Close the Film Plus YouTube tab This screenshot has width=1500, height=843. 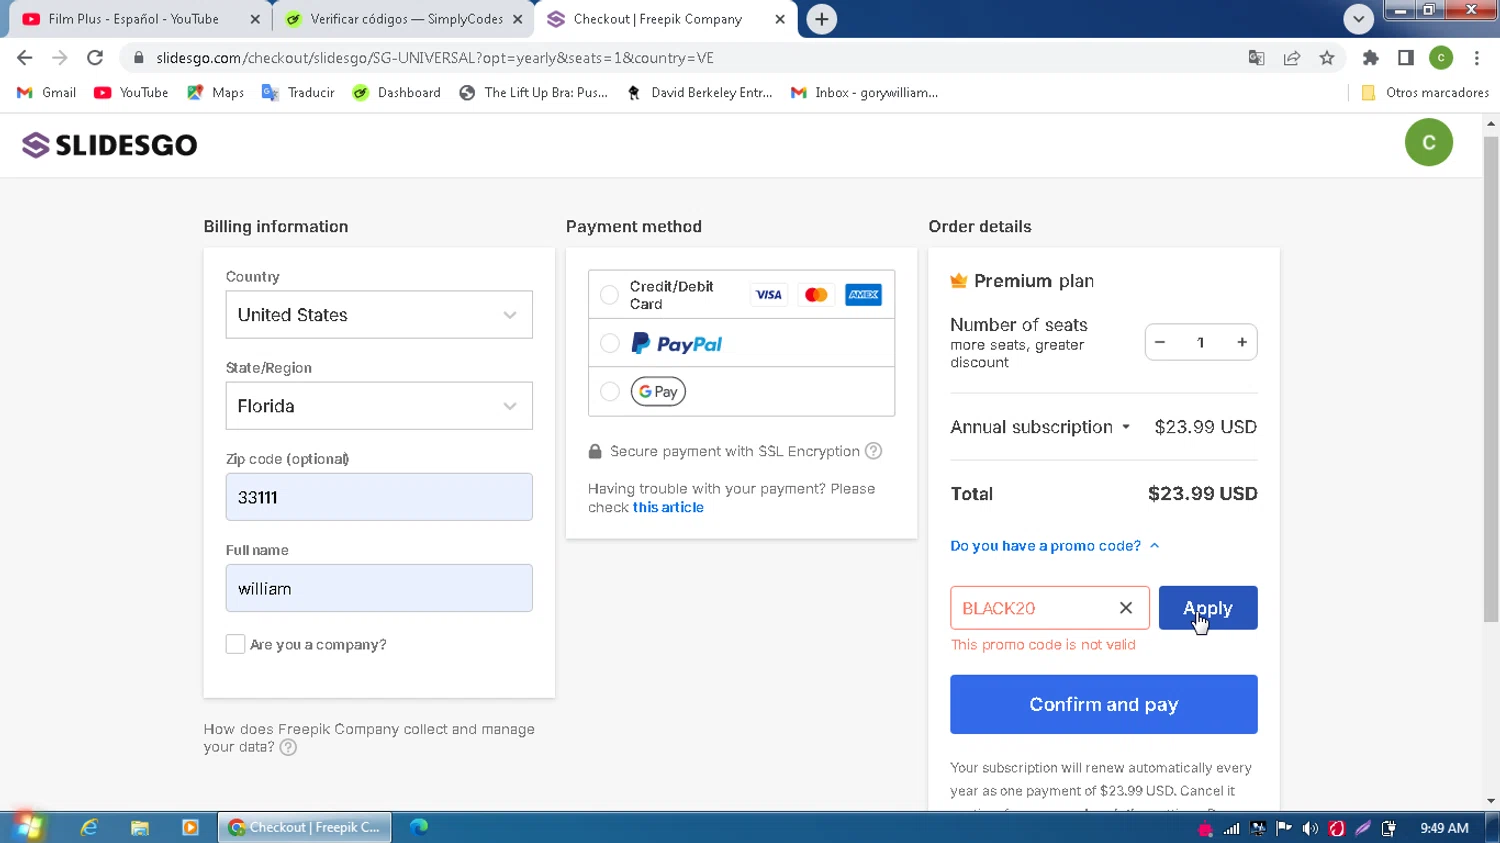click(x=254, y=19)
